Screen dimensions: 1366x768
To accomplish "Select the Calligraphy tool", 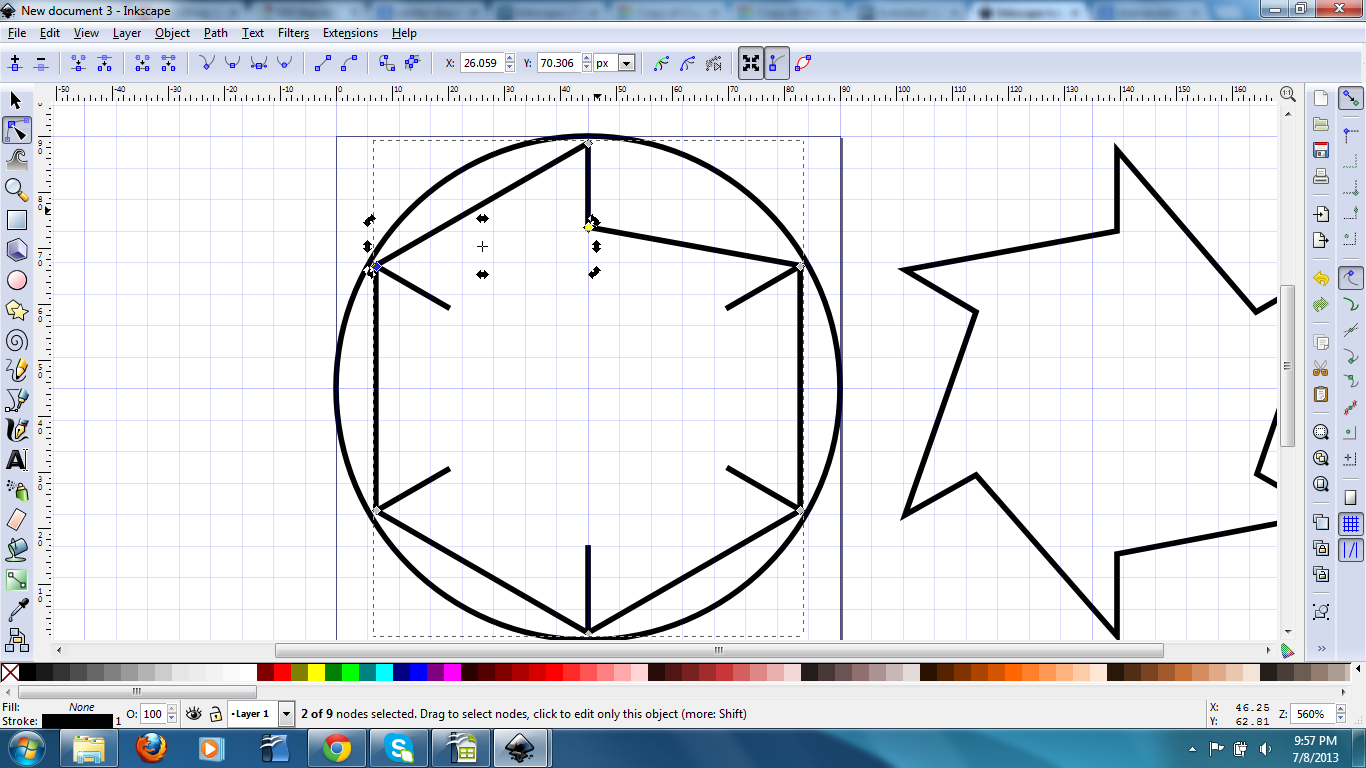I will click(16, 430).
